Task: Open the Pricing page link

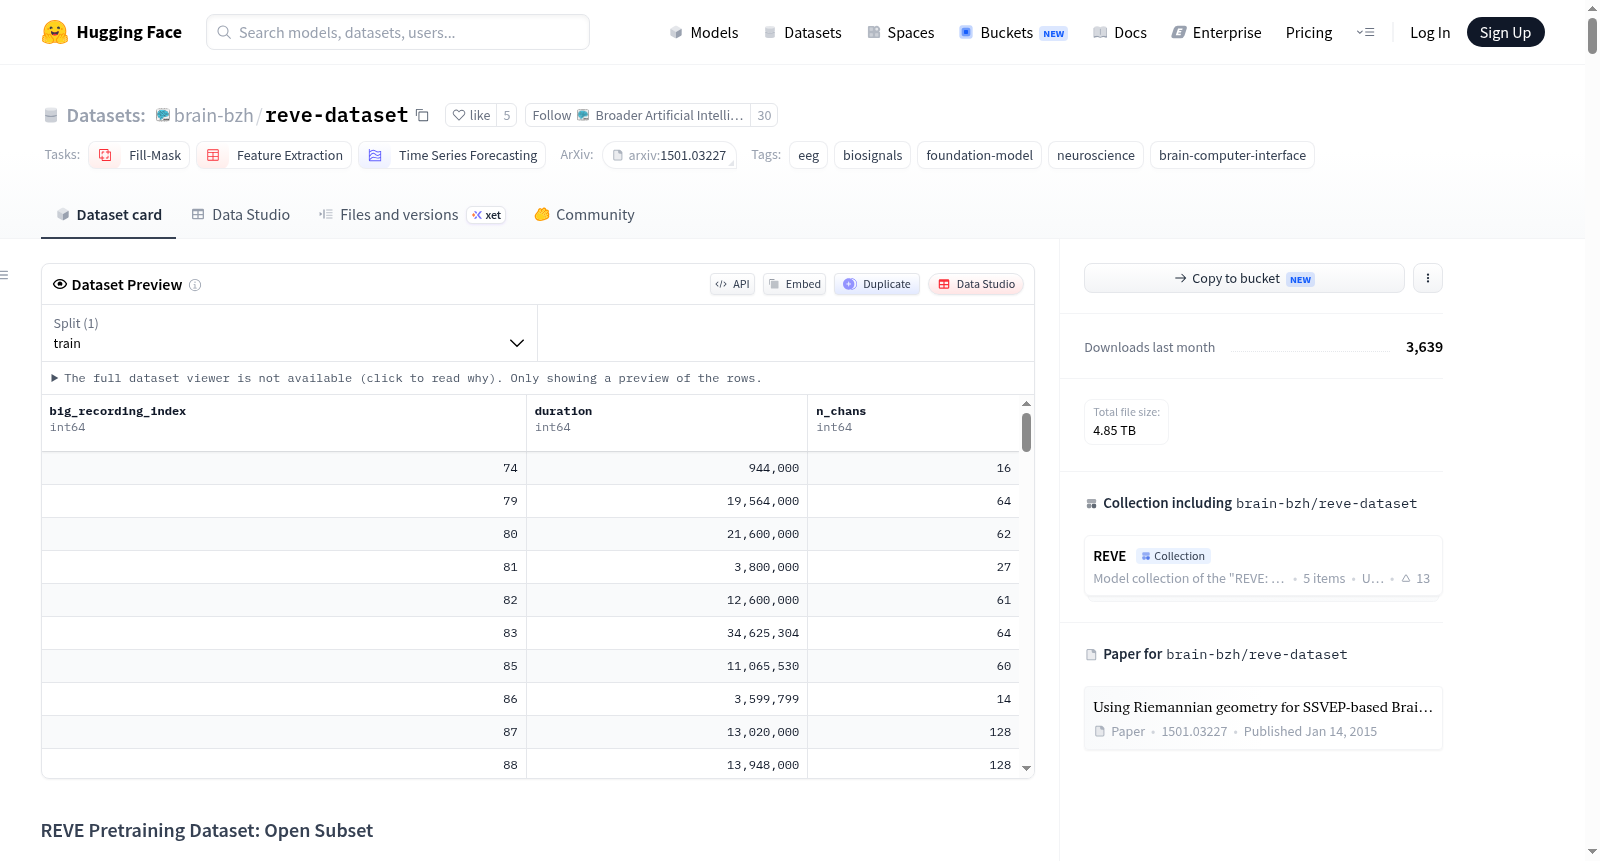Action: click(1309, 33)
